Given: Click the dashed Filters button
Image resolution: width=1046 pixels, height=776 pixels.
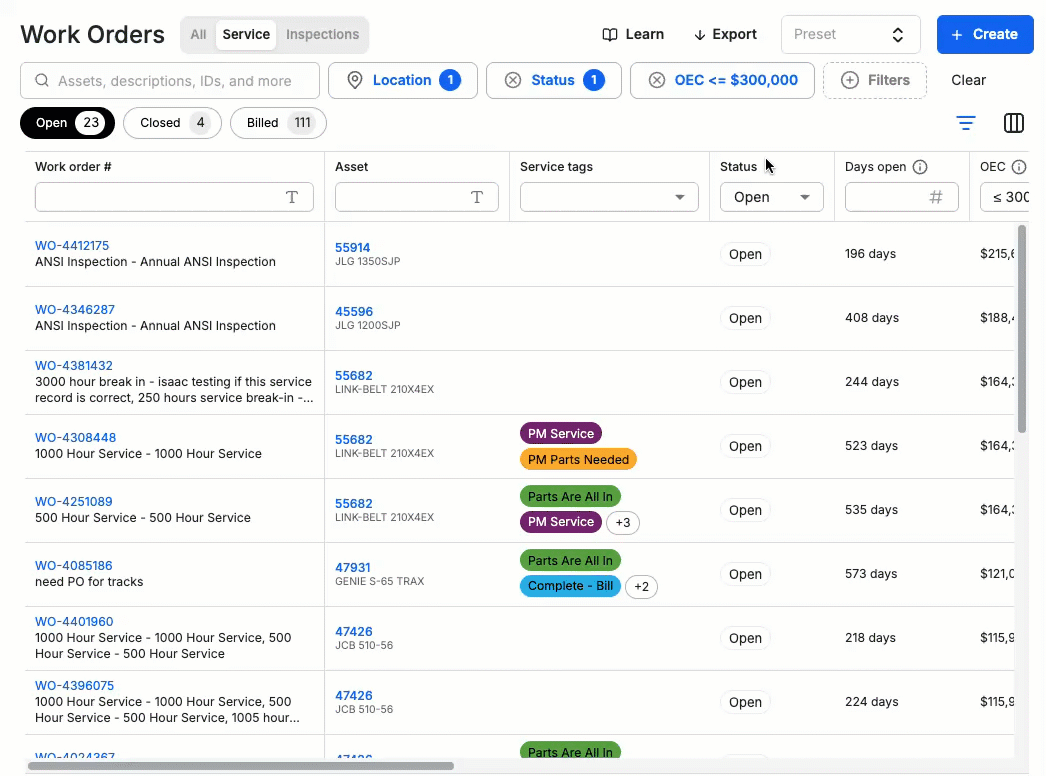Looking at the screenshot, I should point(875,81).
